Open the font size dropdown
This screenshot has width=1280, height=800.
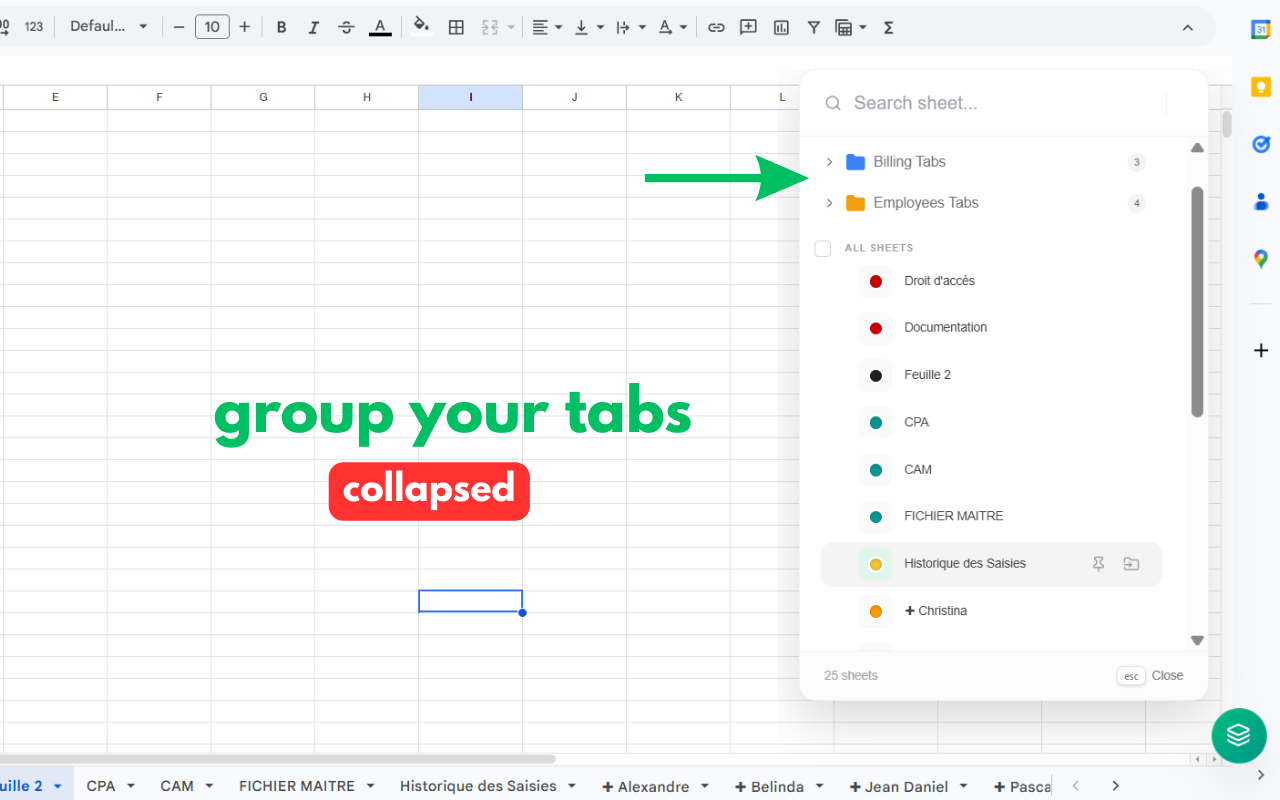[x=212, y=27]
